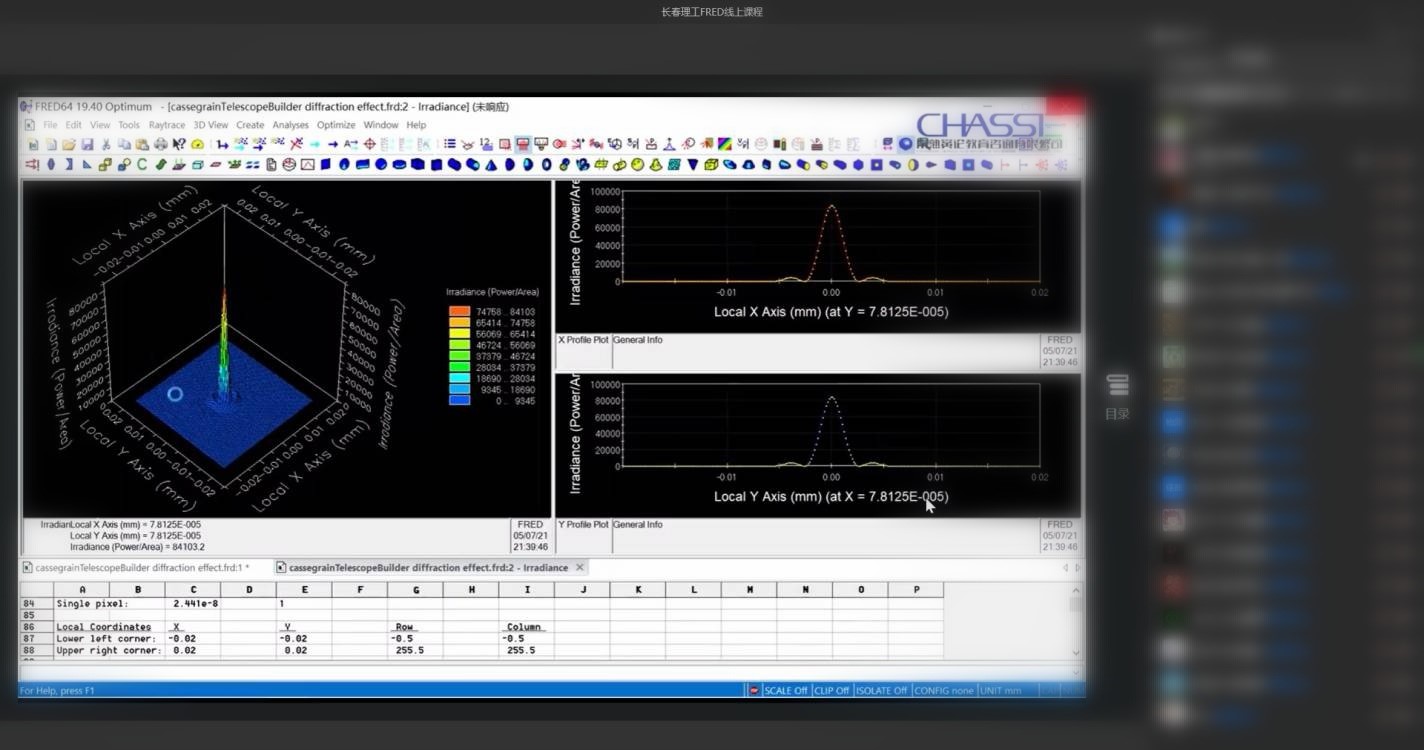Click the red crosshair target icon

(369, 145)
